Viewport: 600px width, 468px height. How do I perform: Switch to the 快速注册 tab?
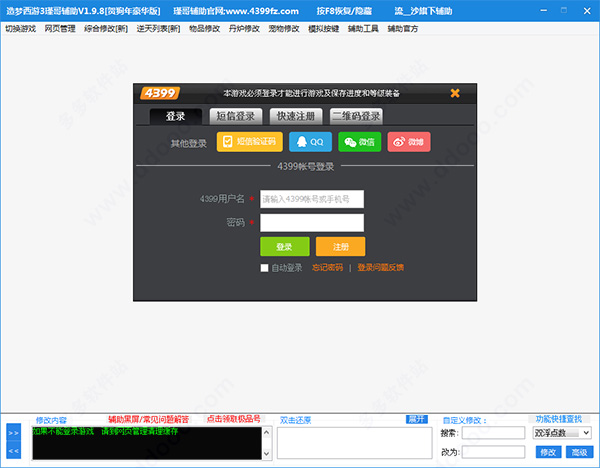click(x=296, y=116)
